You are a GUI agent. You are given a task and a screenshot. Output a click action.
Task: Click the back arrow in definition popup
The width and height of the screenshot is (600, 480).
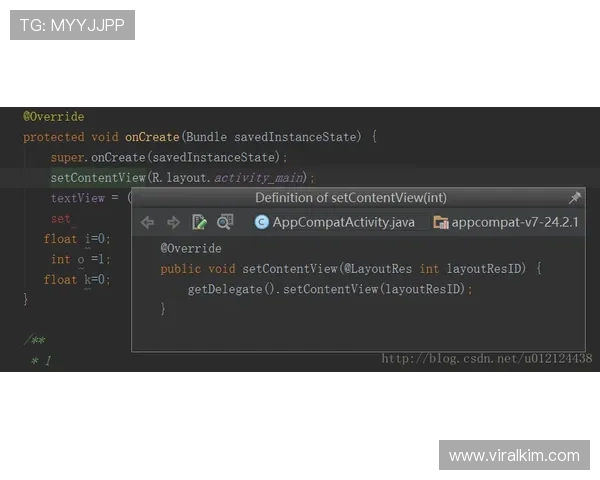[148, 222]
